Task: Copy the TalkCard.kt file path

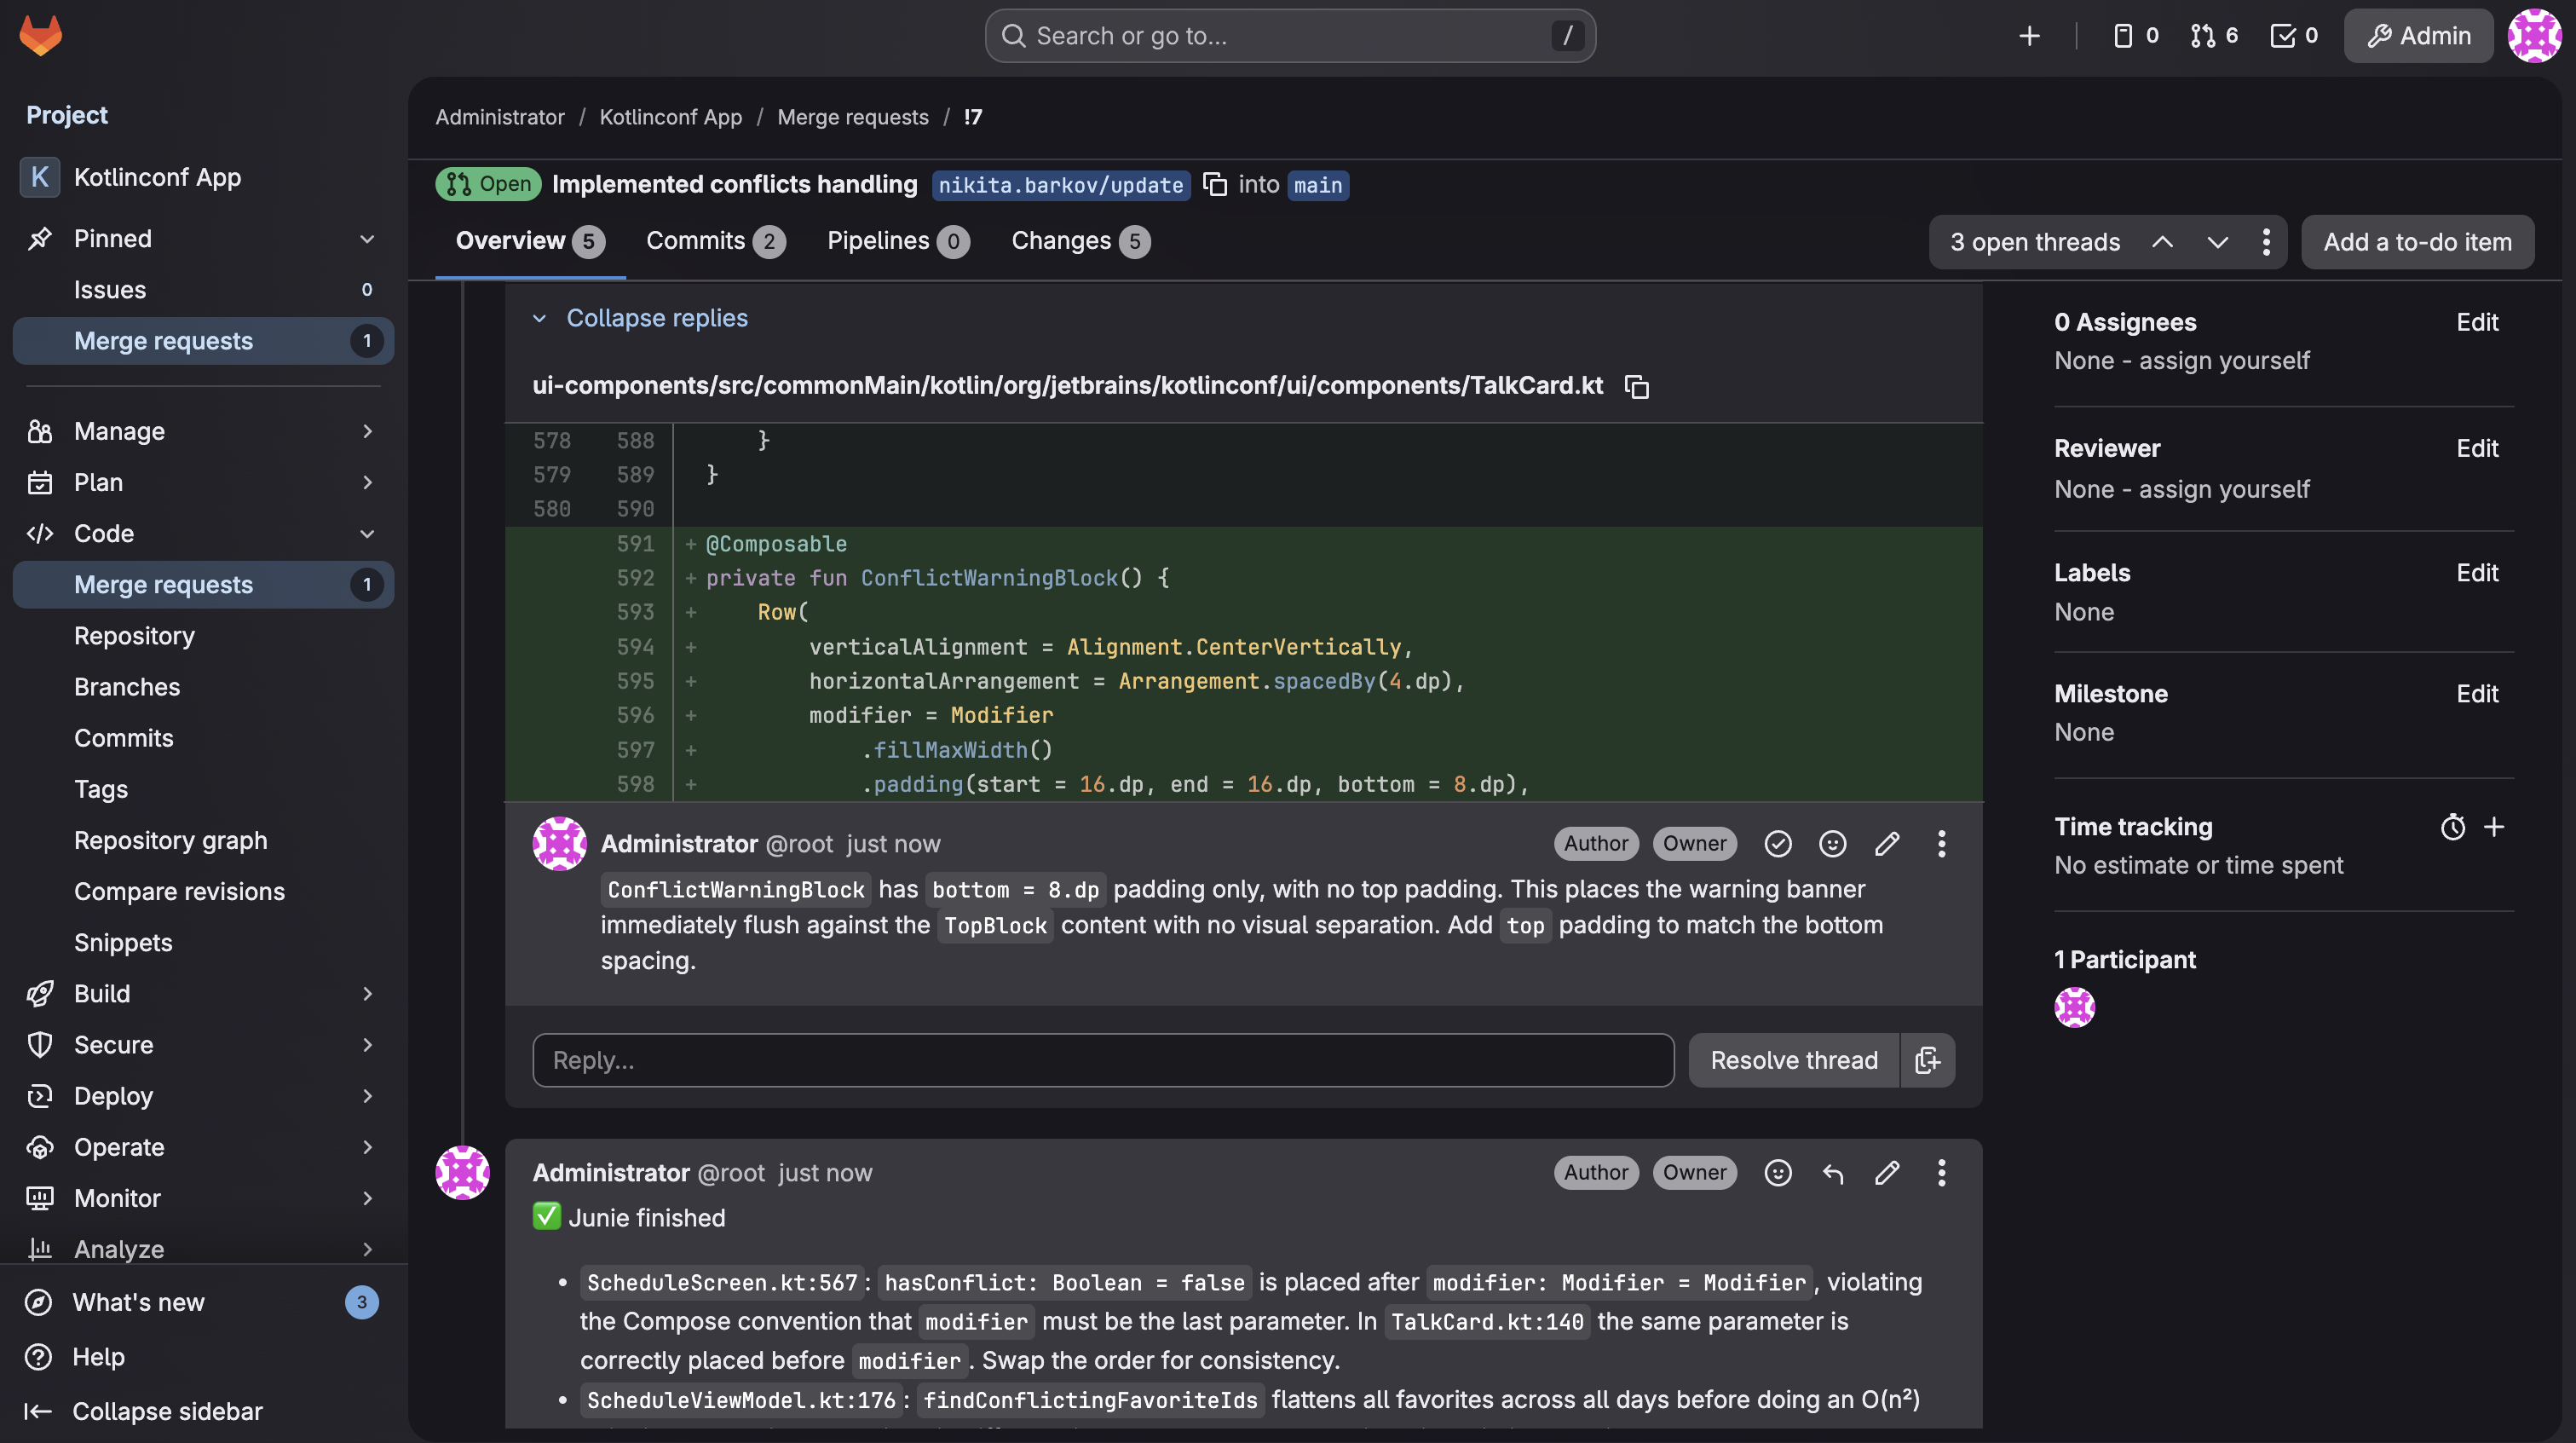Action: [x=1637, y=386]
